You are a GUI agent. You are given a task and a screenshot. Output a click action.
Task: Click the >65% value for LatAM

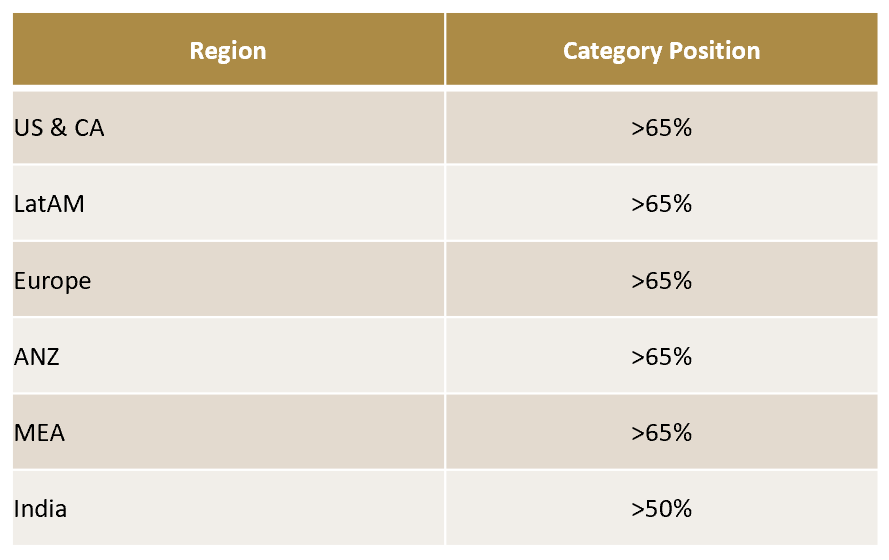tap(661, 204)
